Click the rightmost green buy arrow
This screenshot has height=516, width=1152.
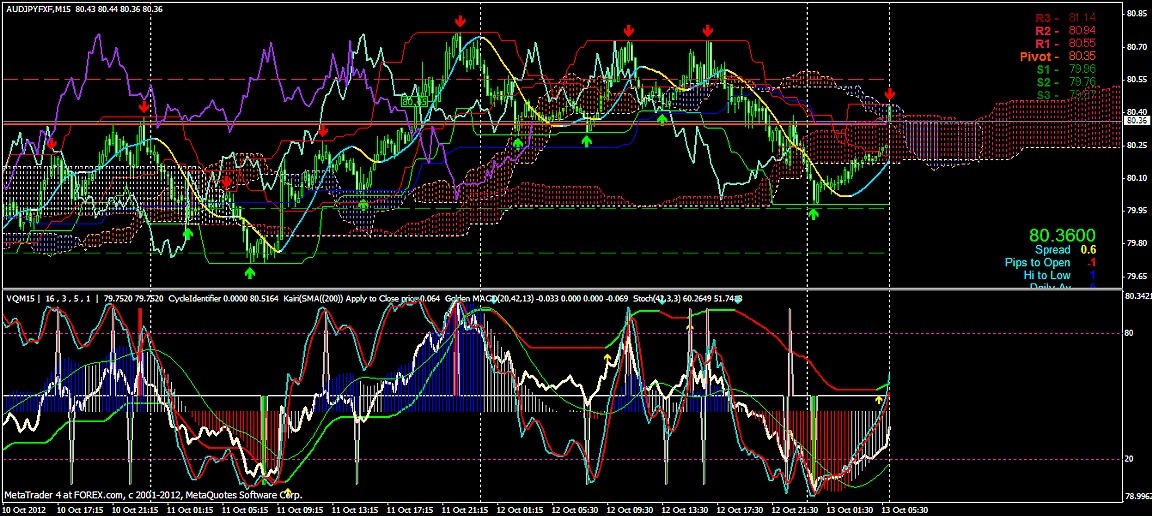point(814,214)
